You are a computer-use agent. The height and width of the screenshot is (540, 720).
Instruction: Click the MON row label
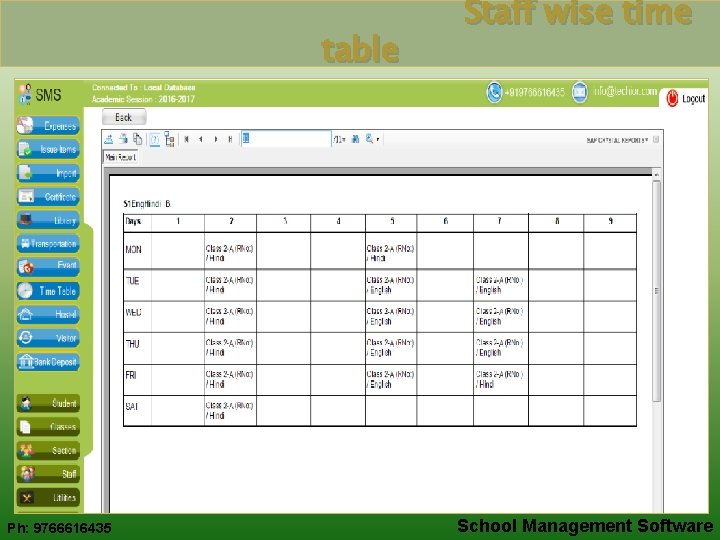(134, 250)
